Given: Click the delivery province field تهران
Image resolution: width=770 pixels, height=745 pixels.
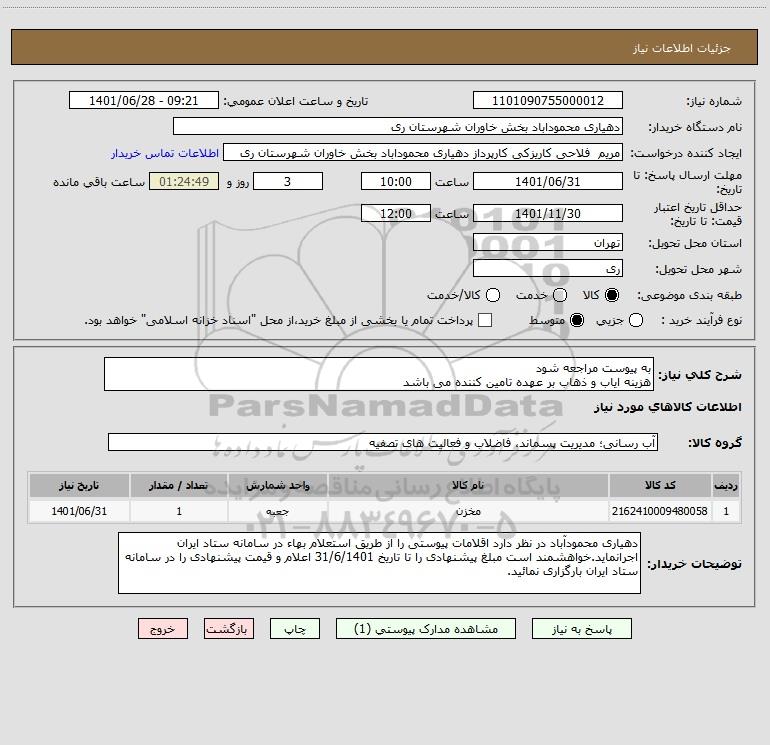Looking at the screenshot, I should 548,243.
